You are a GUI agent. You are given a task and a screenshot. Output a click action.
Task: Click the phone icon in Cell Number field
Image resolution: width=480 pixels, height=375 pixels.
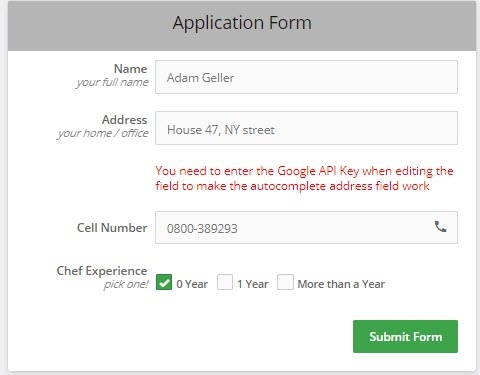coord(440,227)
